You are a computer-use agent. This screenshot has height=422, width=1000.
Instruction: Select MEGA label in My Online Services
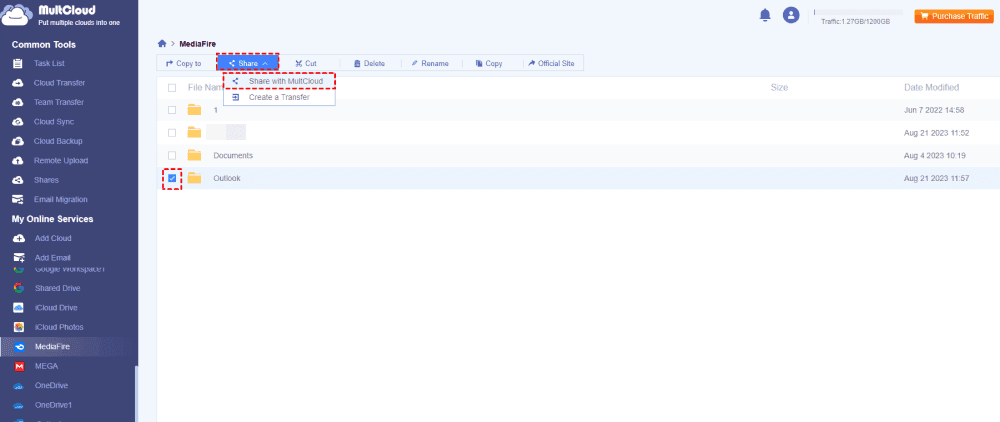pyautogui.click(x=47, y=367)
